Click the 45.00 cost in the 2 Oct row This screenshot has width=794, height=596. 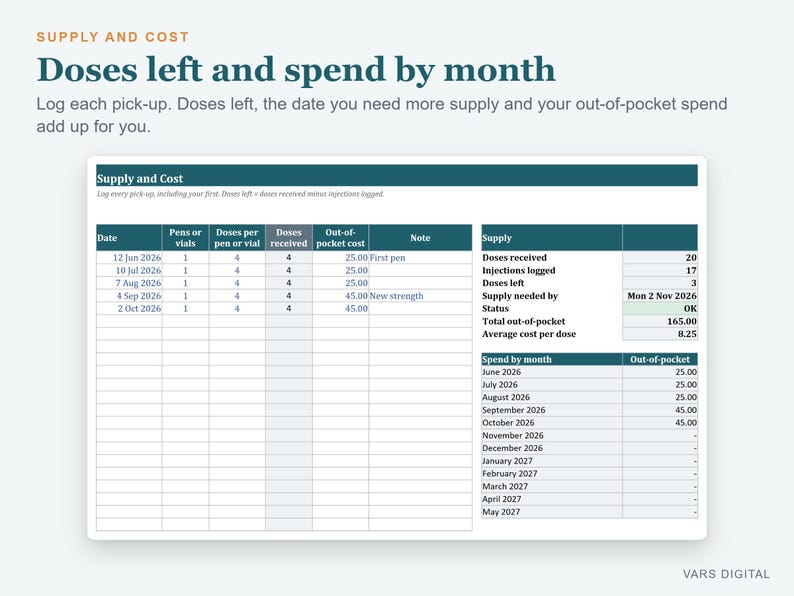(340, 308)
